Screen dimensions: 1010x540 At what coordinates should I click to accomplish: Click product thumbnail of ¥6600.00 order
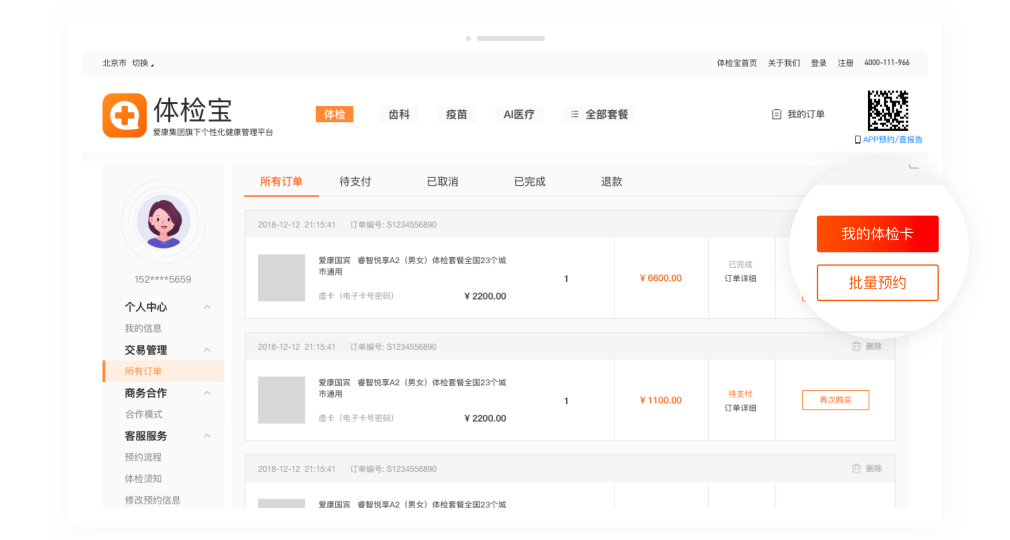tap(281, 278)
